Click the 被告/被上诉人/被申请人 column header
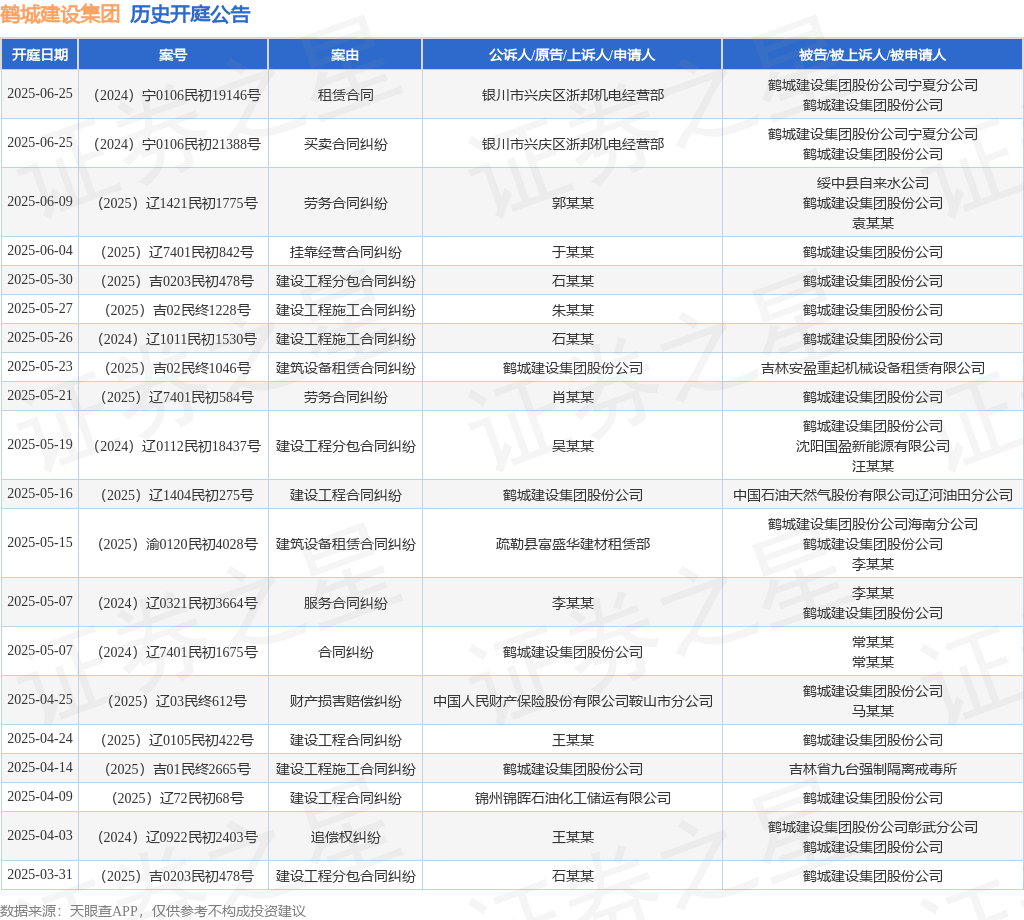Image resolution: width=1024 pixels, height=920 pixels. click(x=872, y=55)
